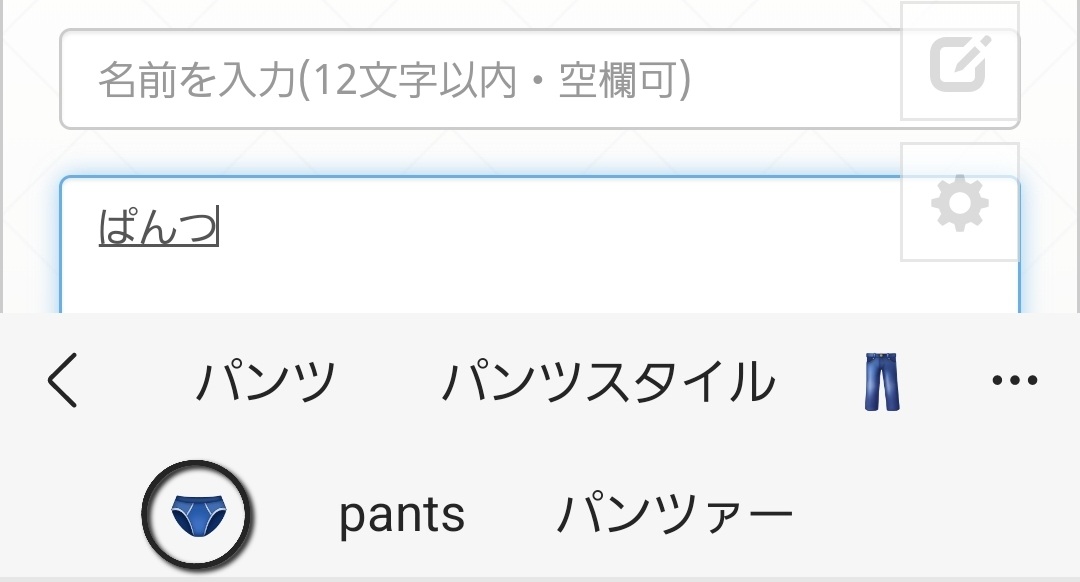This screenshot has height=582, width=1080.
Task: Pick the パンツスタイル suggestion
Action: tap(608, 382)
